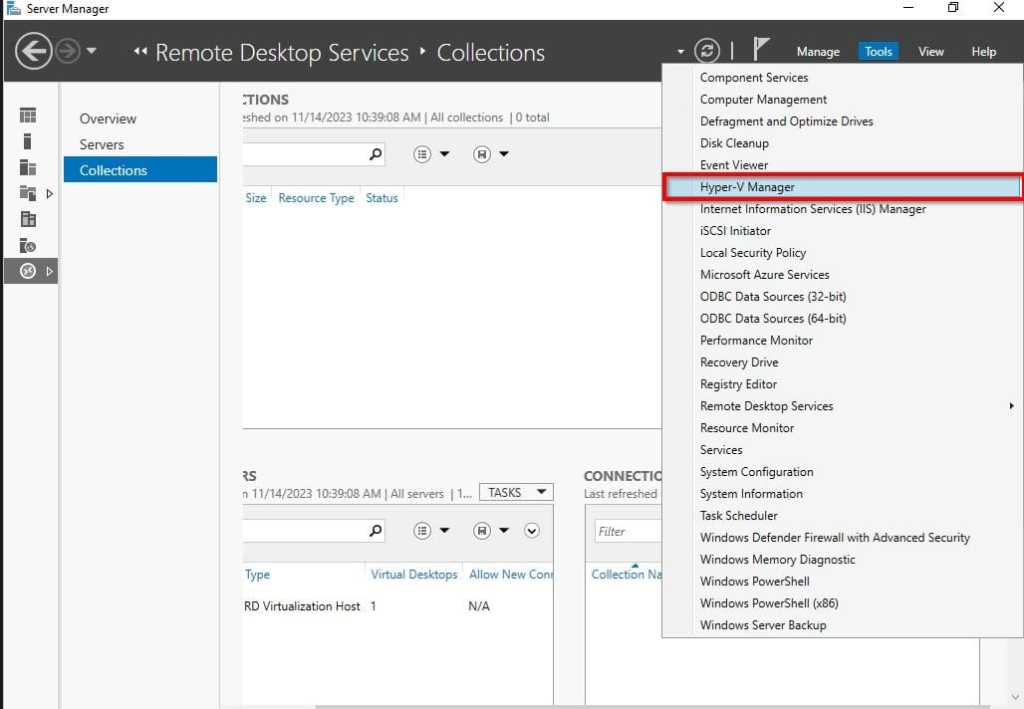Expand the File and Storage Services arrow
Image resolution: width=1024 pixels, height=709 pixels.
pos(50,194)
